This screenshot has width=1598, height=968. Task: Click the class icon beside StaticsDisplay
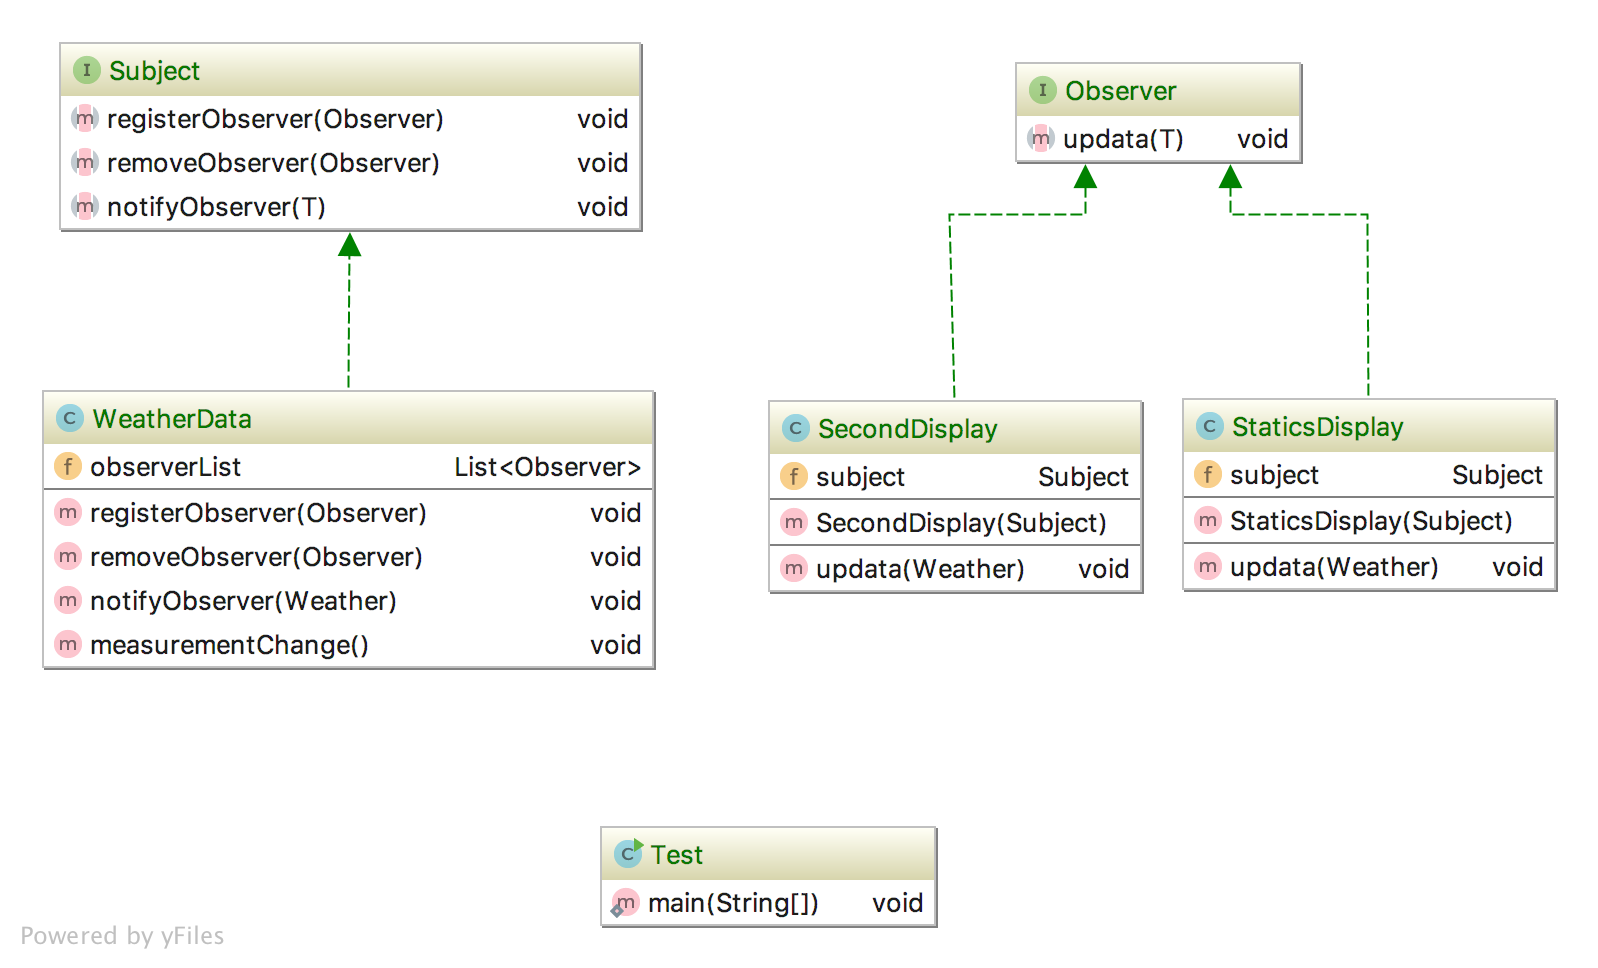pyautogui.click(x=1210, y=426)
